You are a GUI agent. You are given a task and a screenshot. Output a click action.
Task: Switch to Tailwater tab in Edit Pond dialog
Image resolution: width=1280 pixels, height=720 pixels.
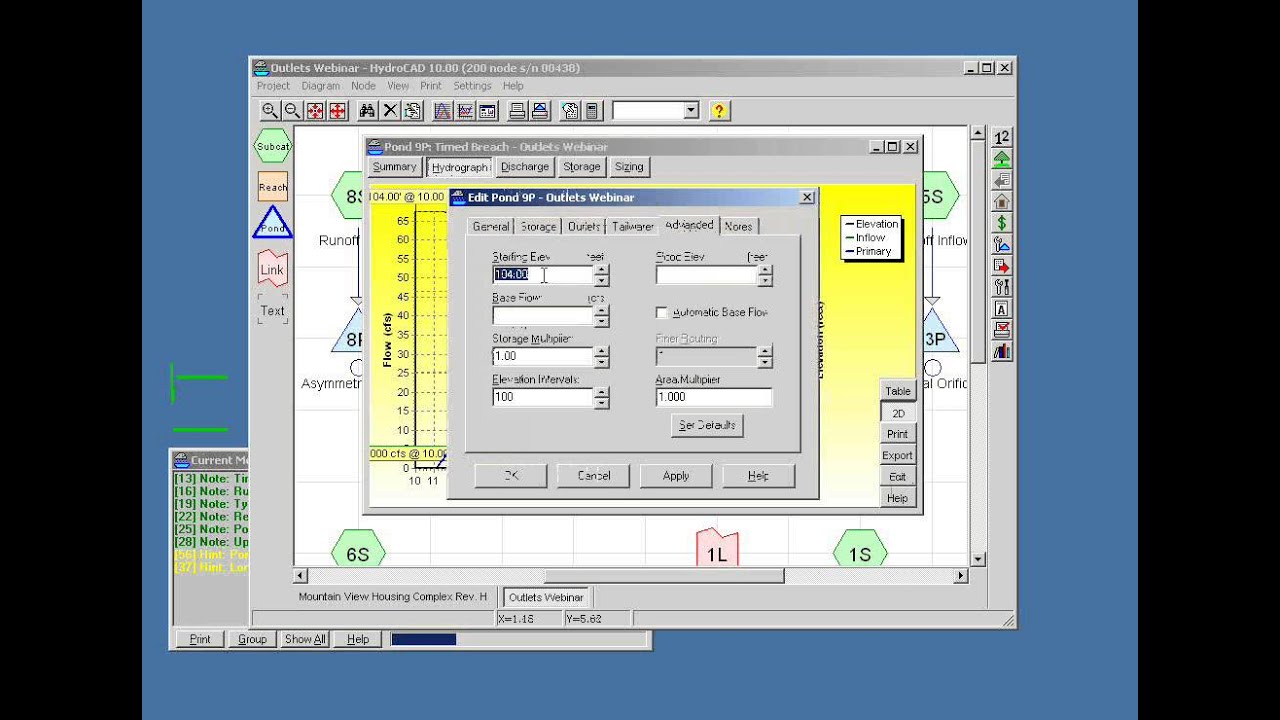pyautogui.click(x=632, y=227)
